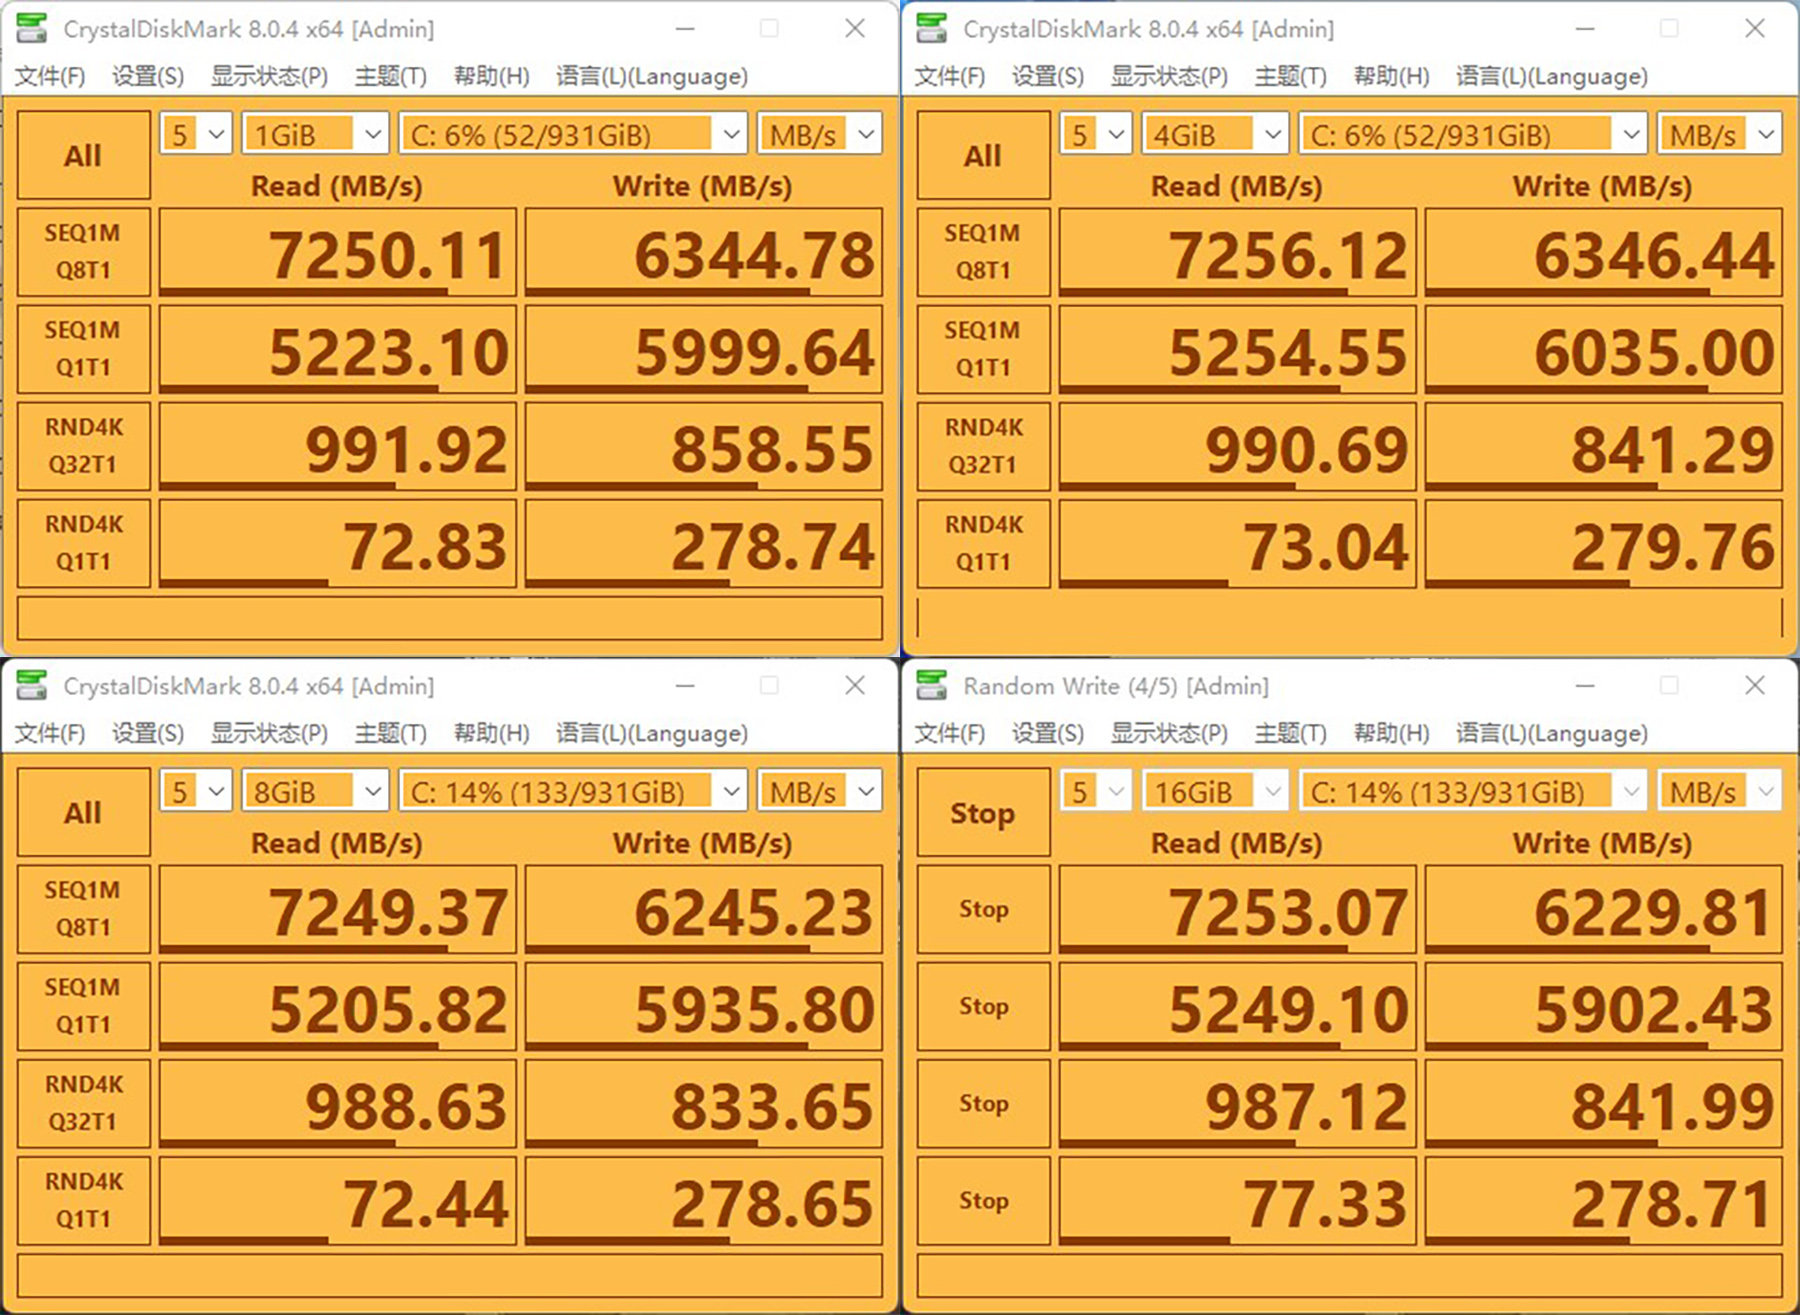Click the Stop button beside the 5249.10 read value
This screenshot has width=1800, height=1315.
(x=983, y=1006)
